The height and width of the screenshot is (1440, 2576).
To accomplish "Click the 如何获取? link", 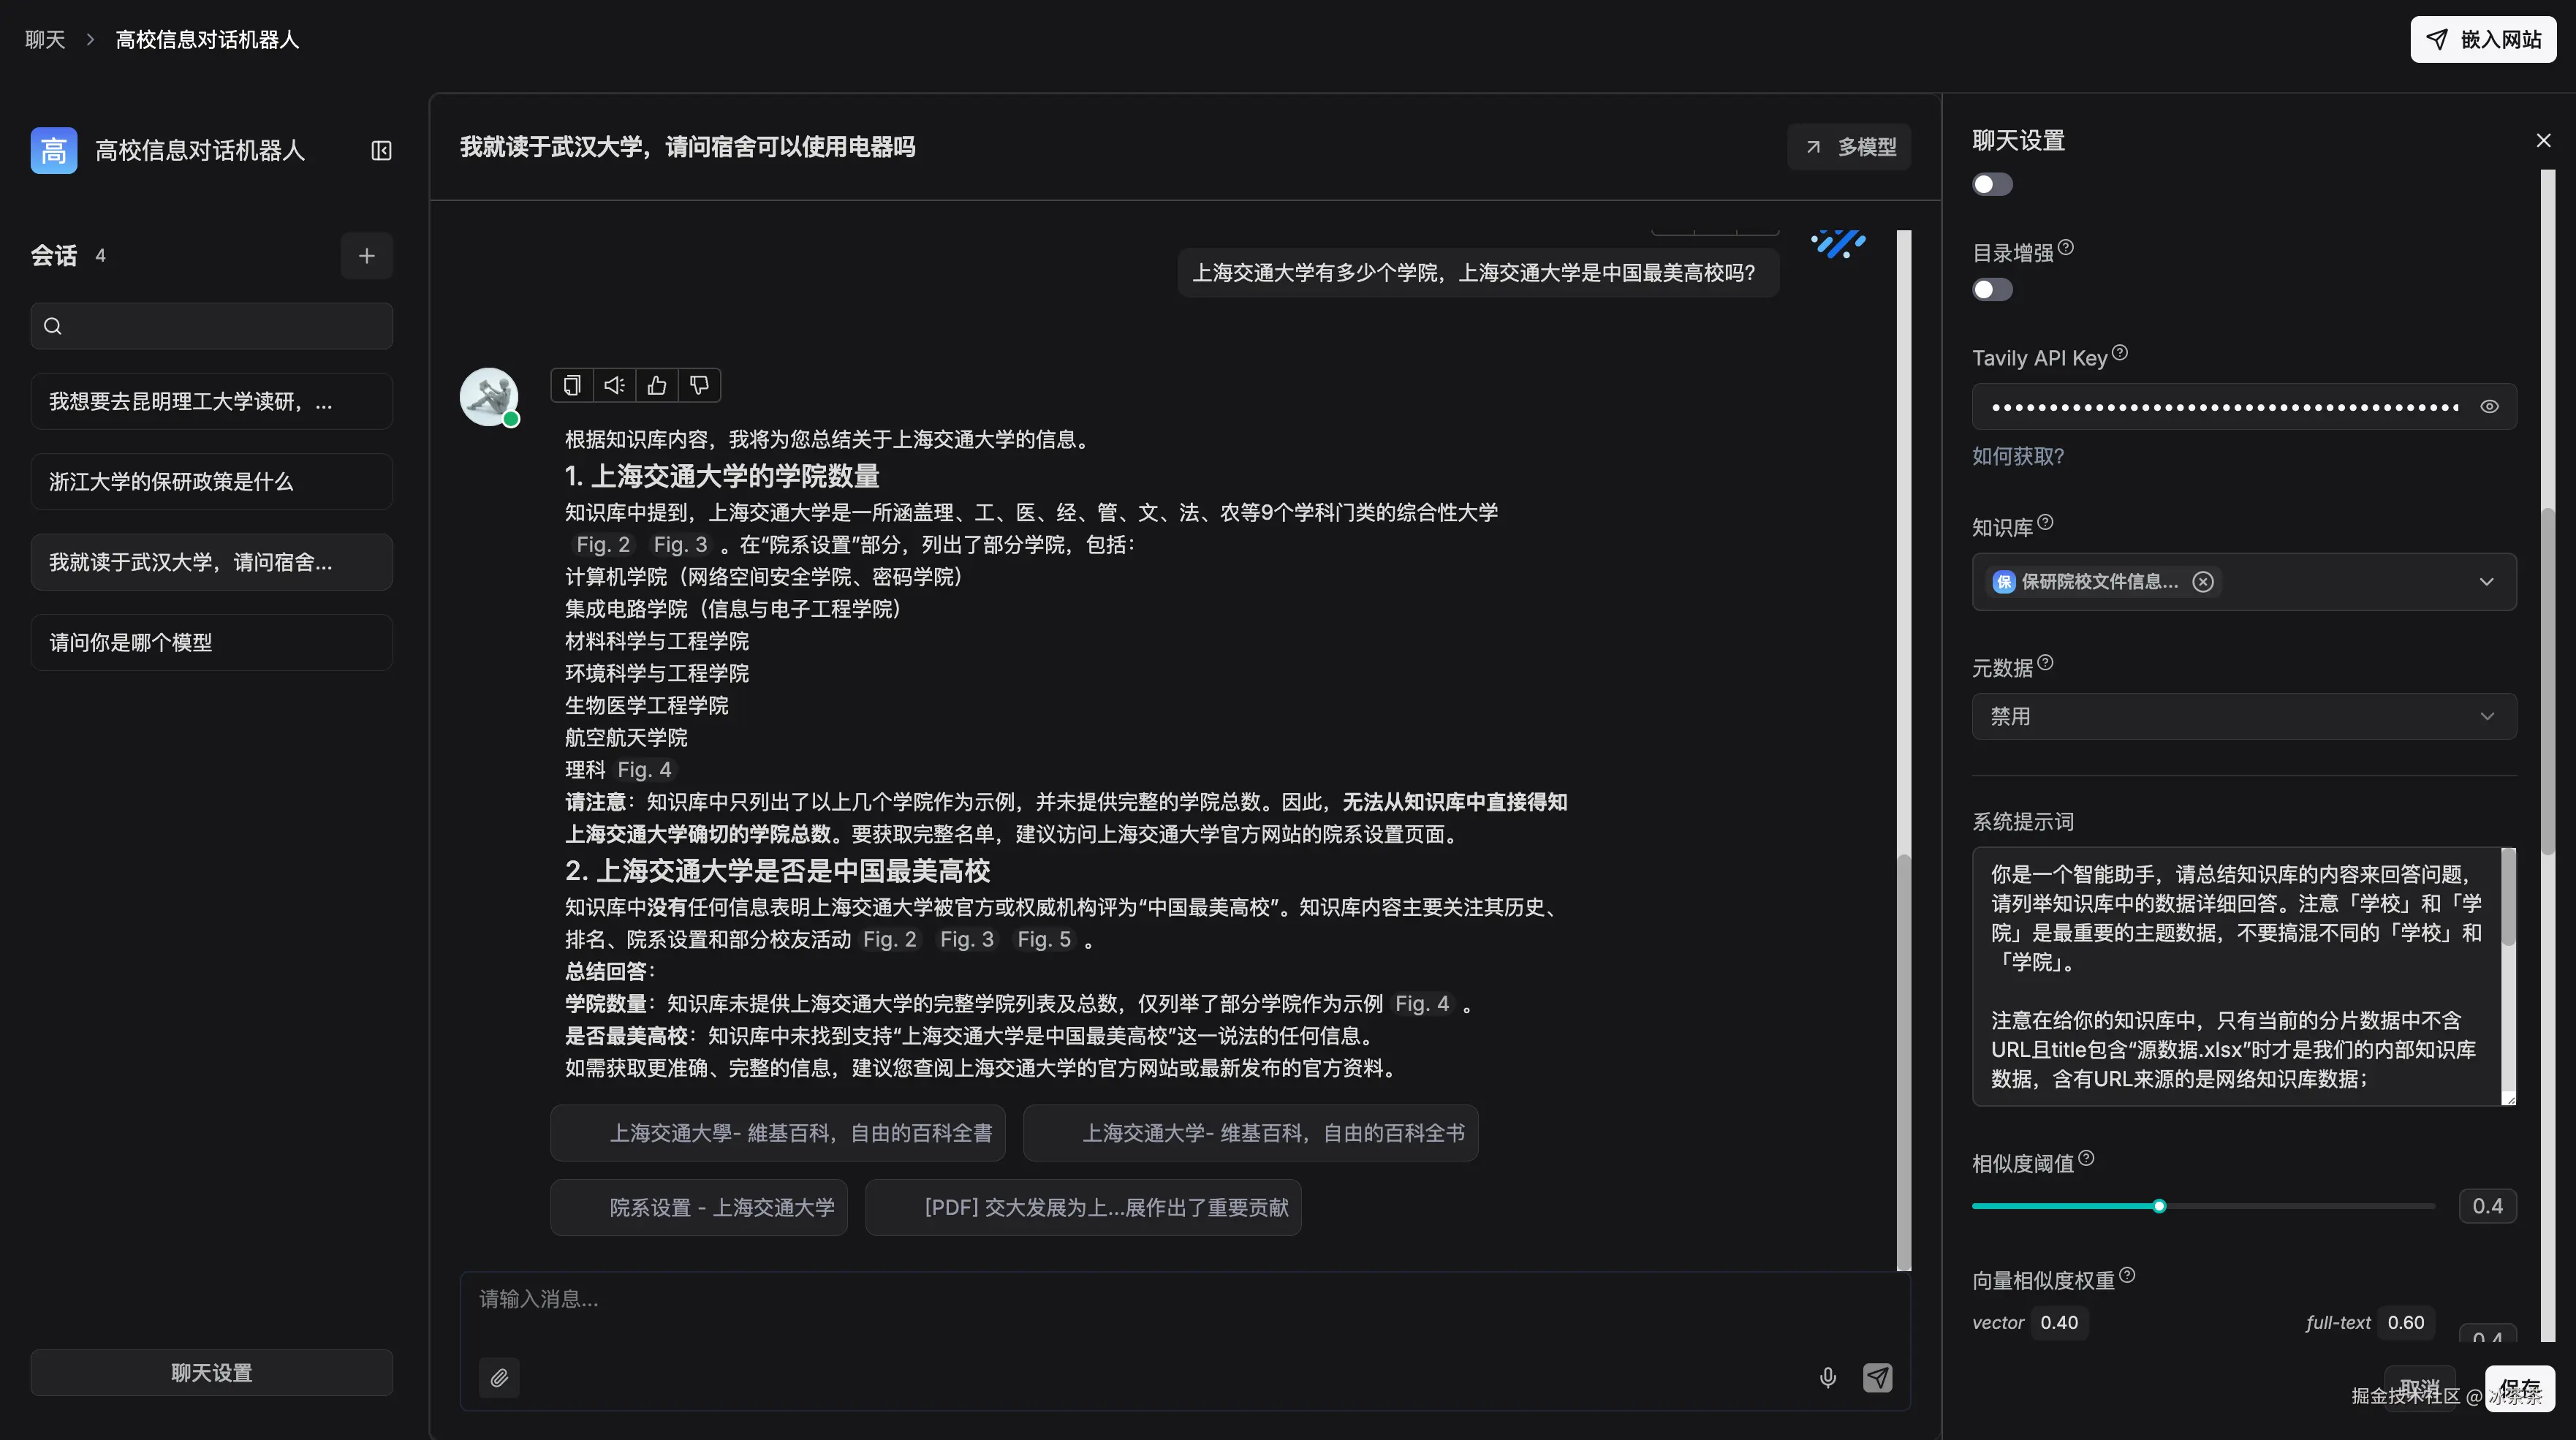I will [x=2017, y=456].
